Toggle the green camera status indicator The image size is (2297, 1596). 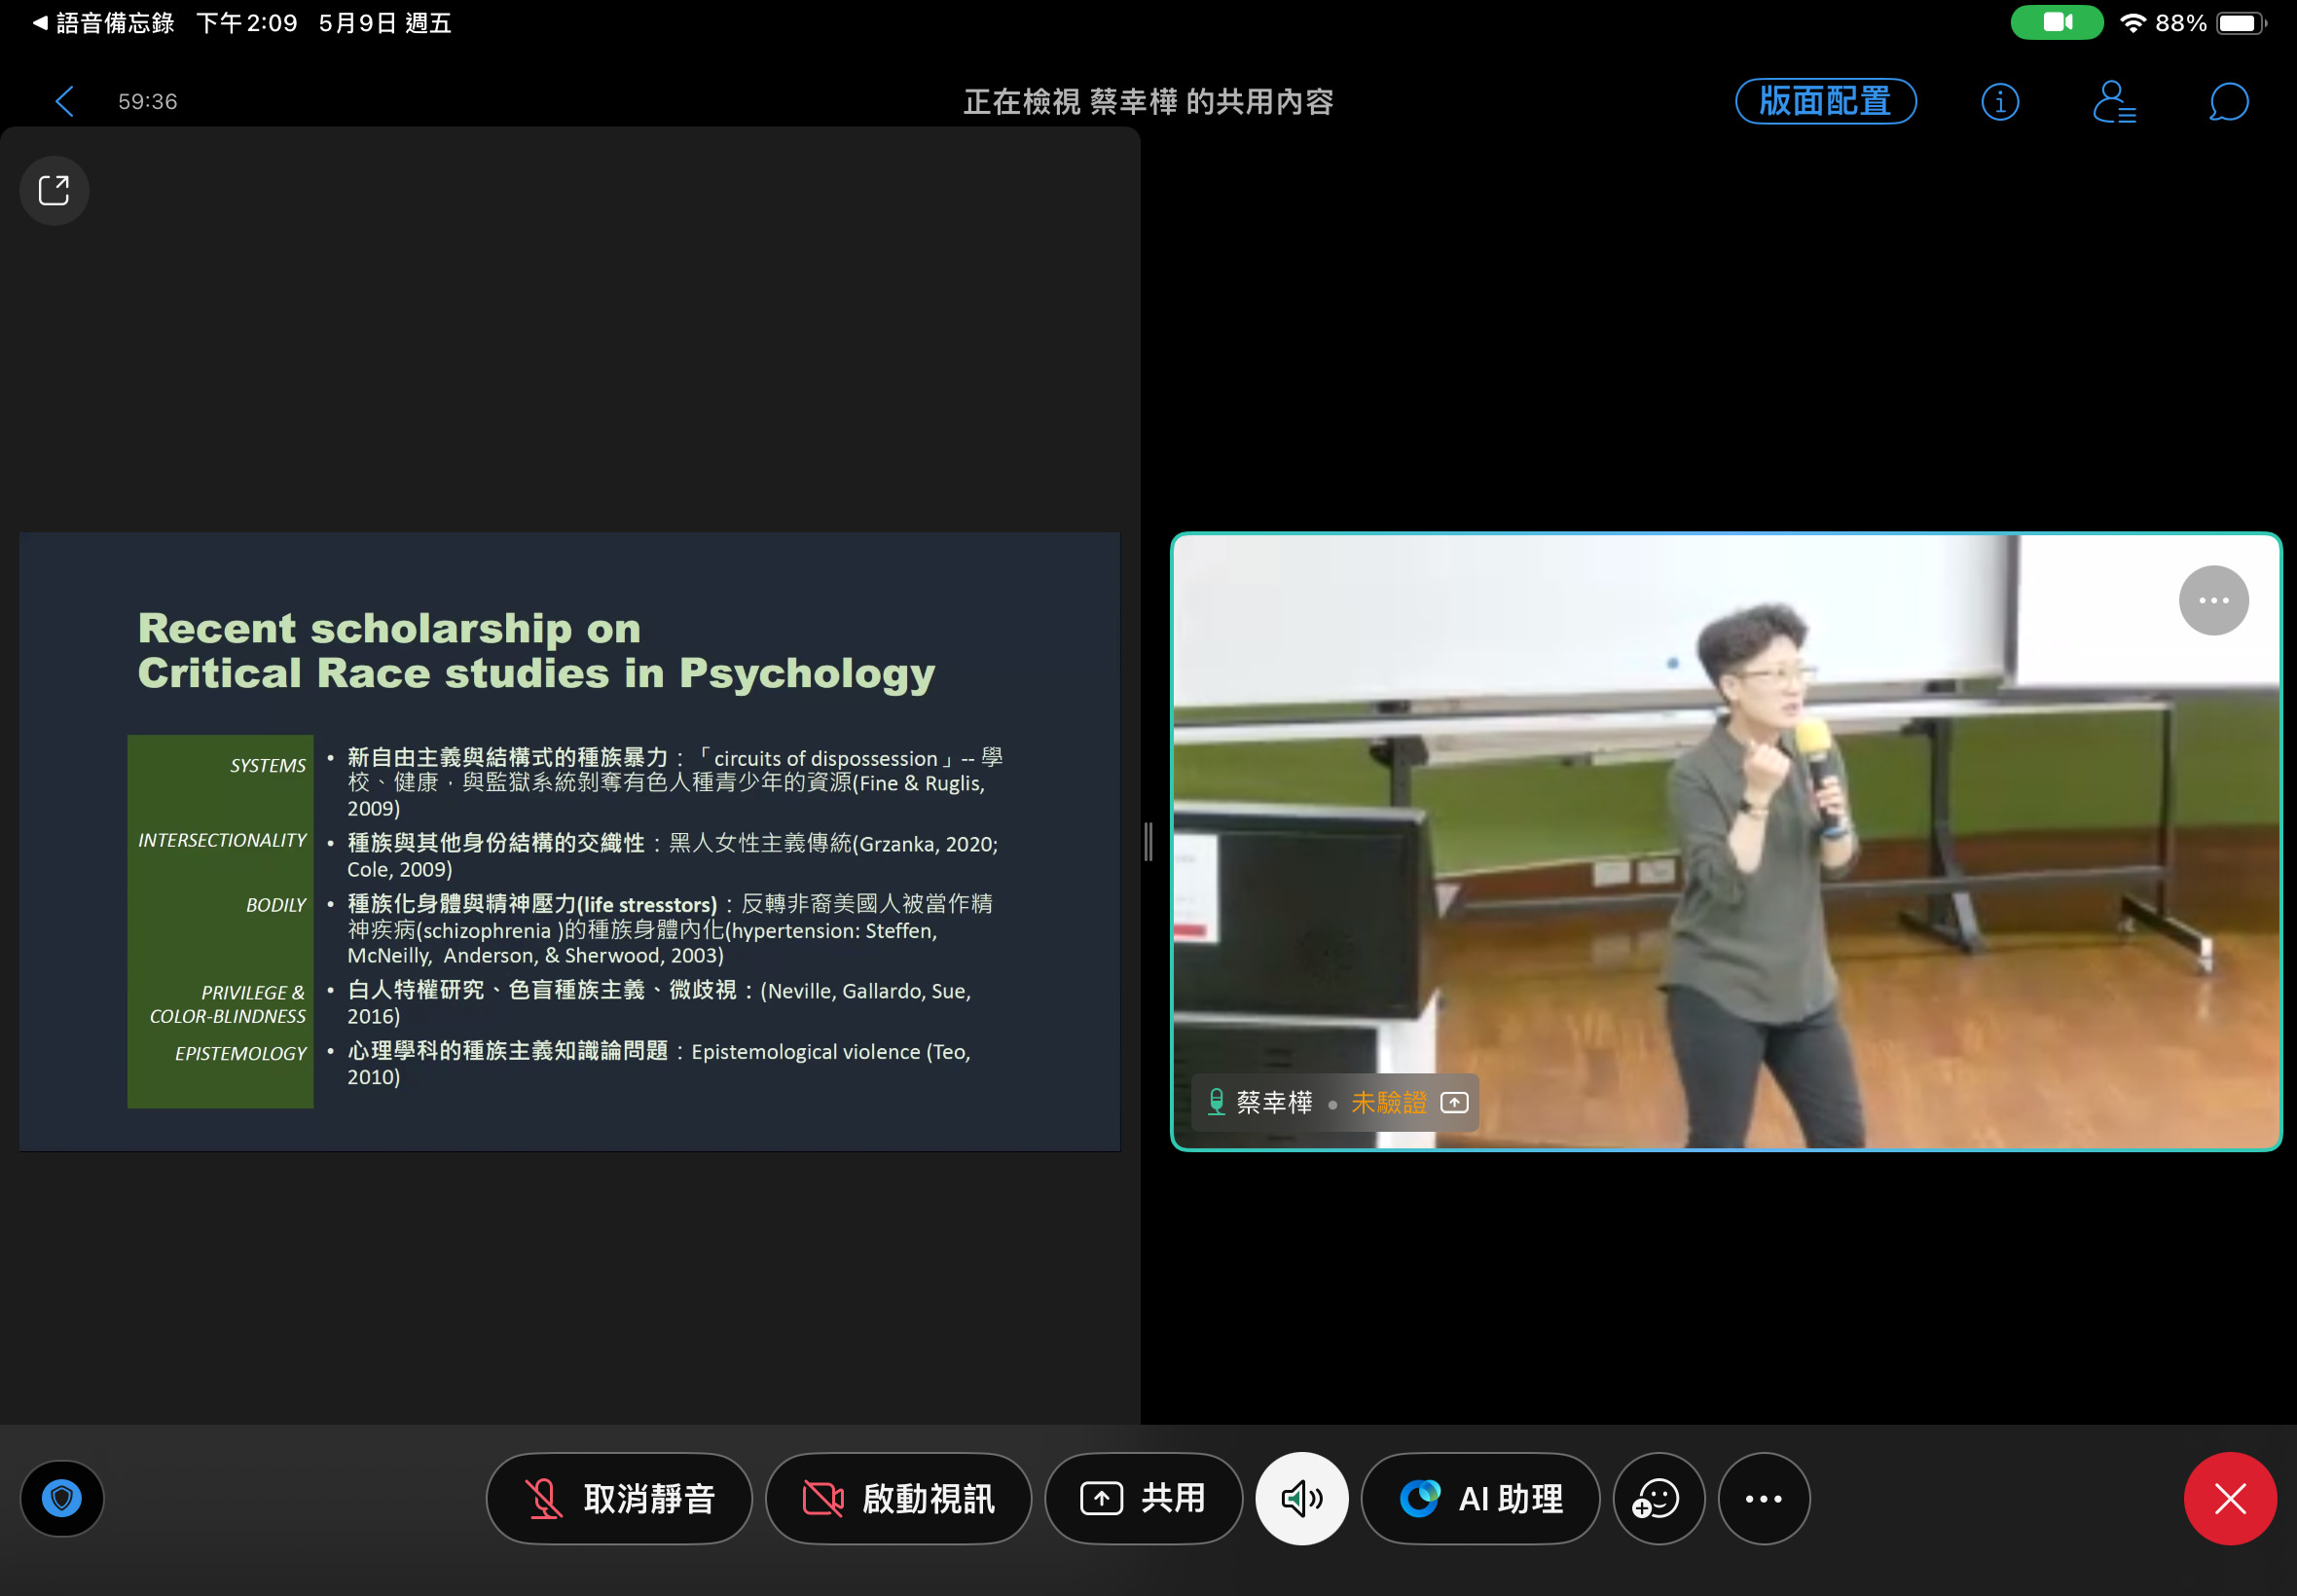2056,22
